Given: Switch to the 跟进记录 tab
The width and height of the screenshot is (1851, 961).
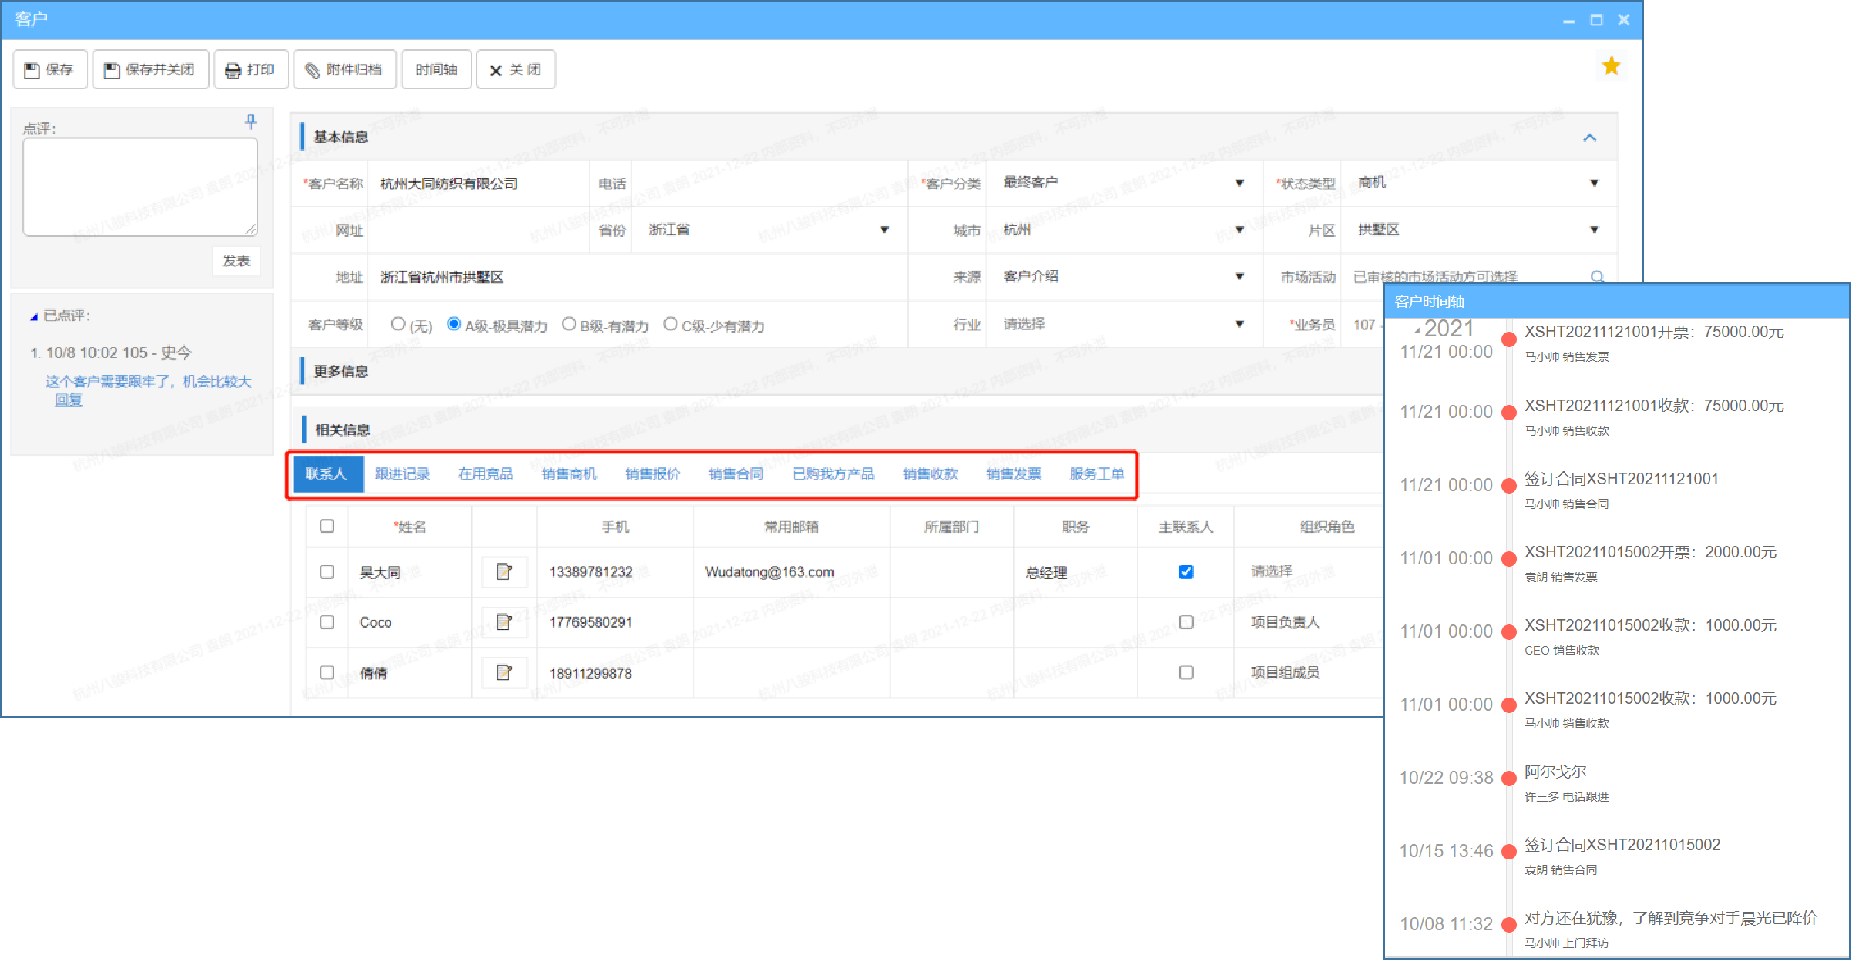Looking at the screenshot, I should [x=403, y=473].
